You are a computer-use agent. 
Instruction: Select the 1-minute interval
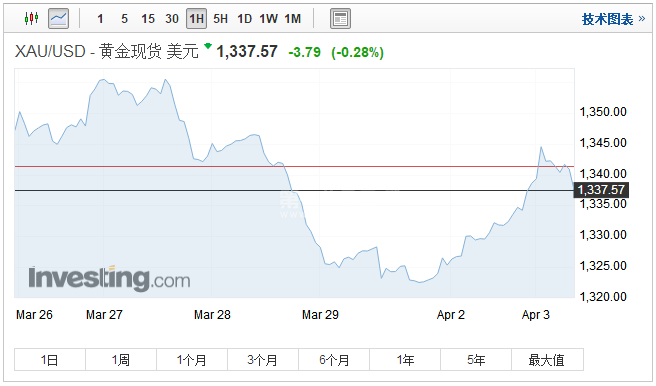[100, 19]
